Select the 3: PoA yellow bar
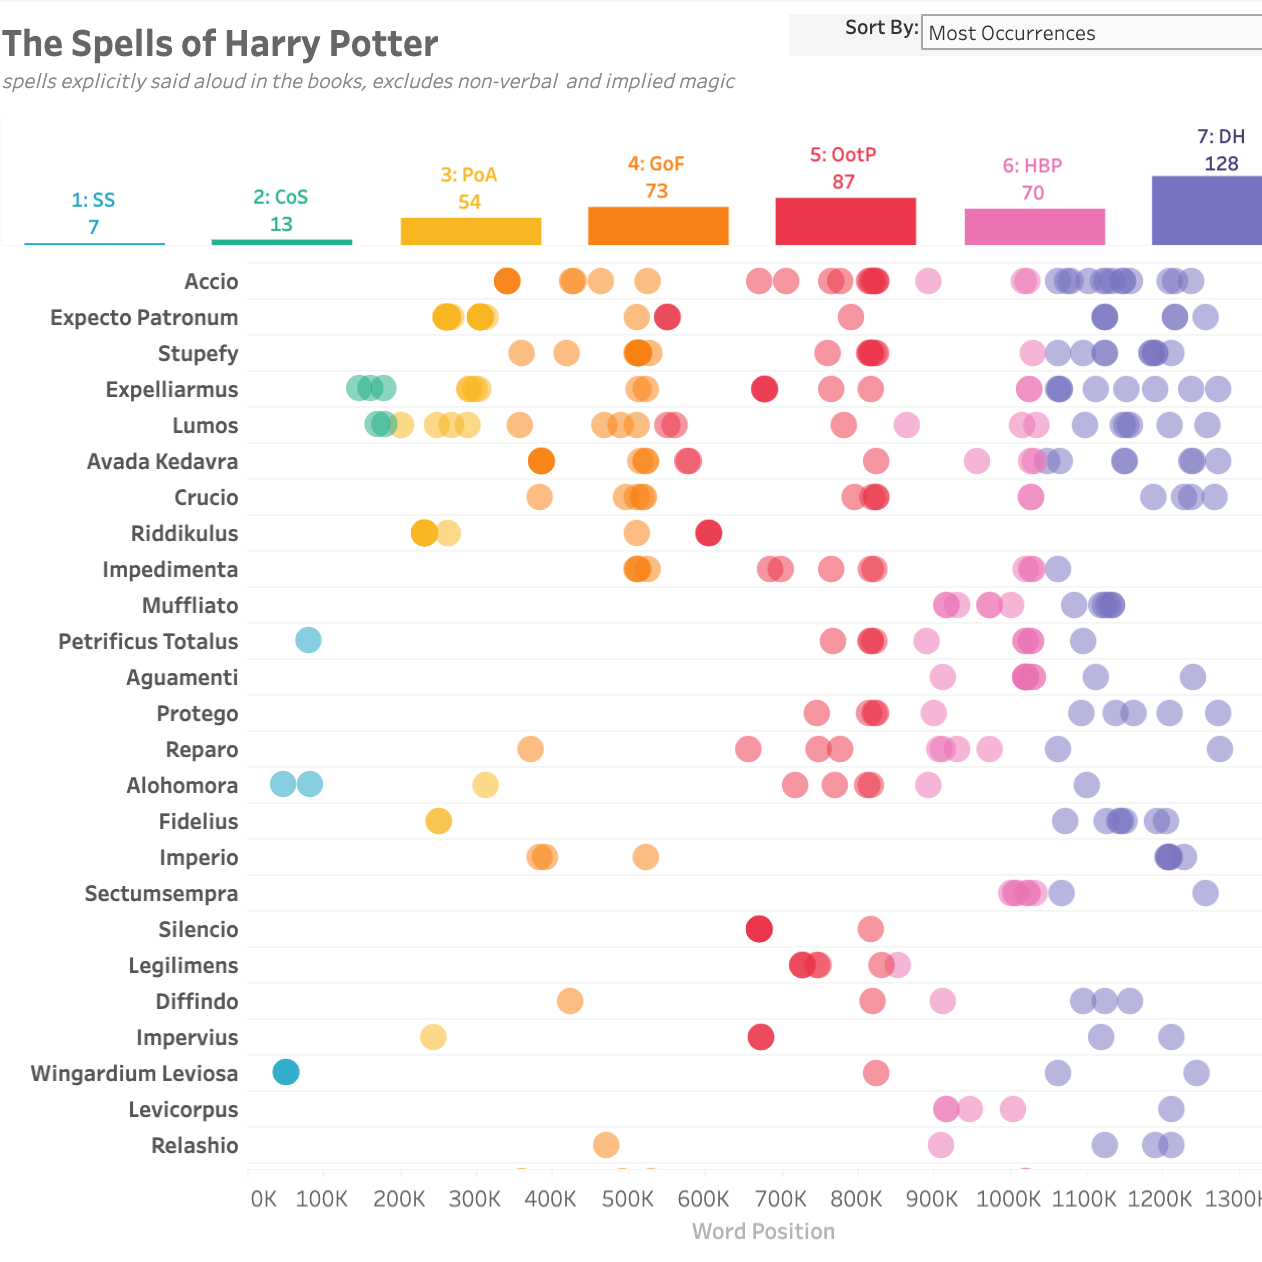The width and height of the screenshot is (1262, 1262). (470, 231)
